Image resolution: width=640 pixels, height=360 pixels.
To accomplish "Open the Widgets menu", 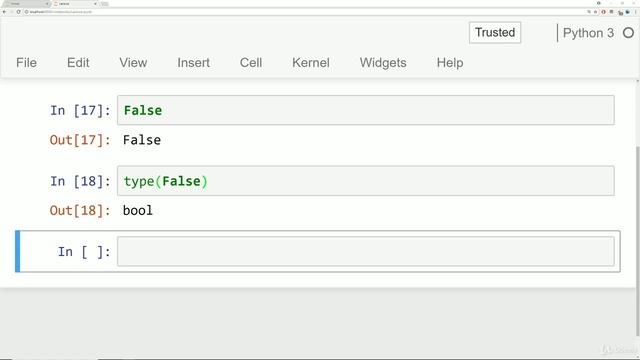I will pyautogui.click(x=383, y=63).
